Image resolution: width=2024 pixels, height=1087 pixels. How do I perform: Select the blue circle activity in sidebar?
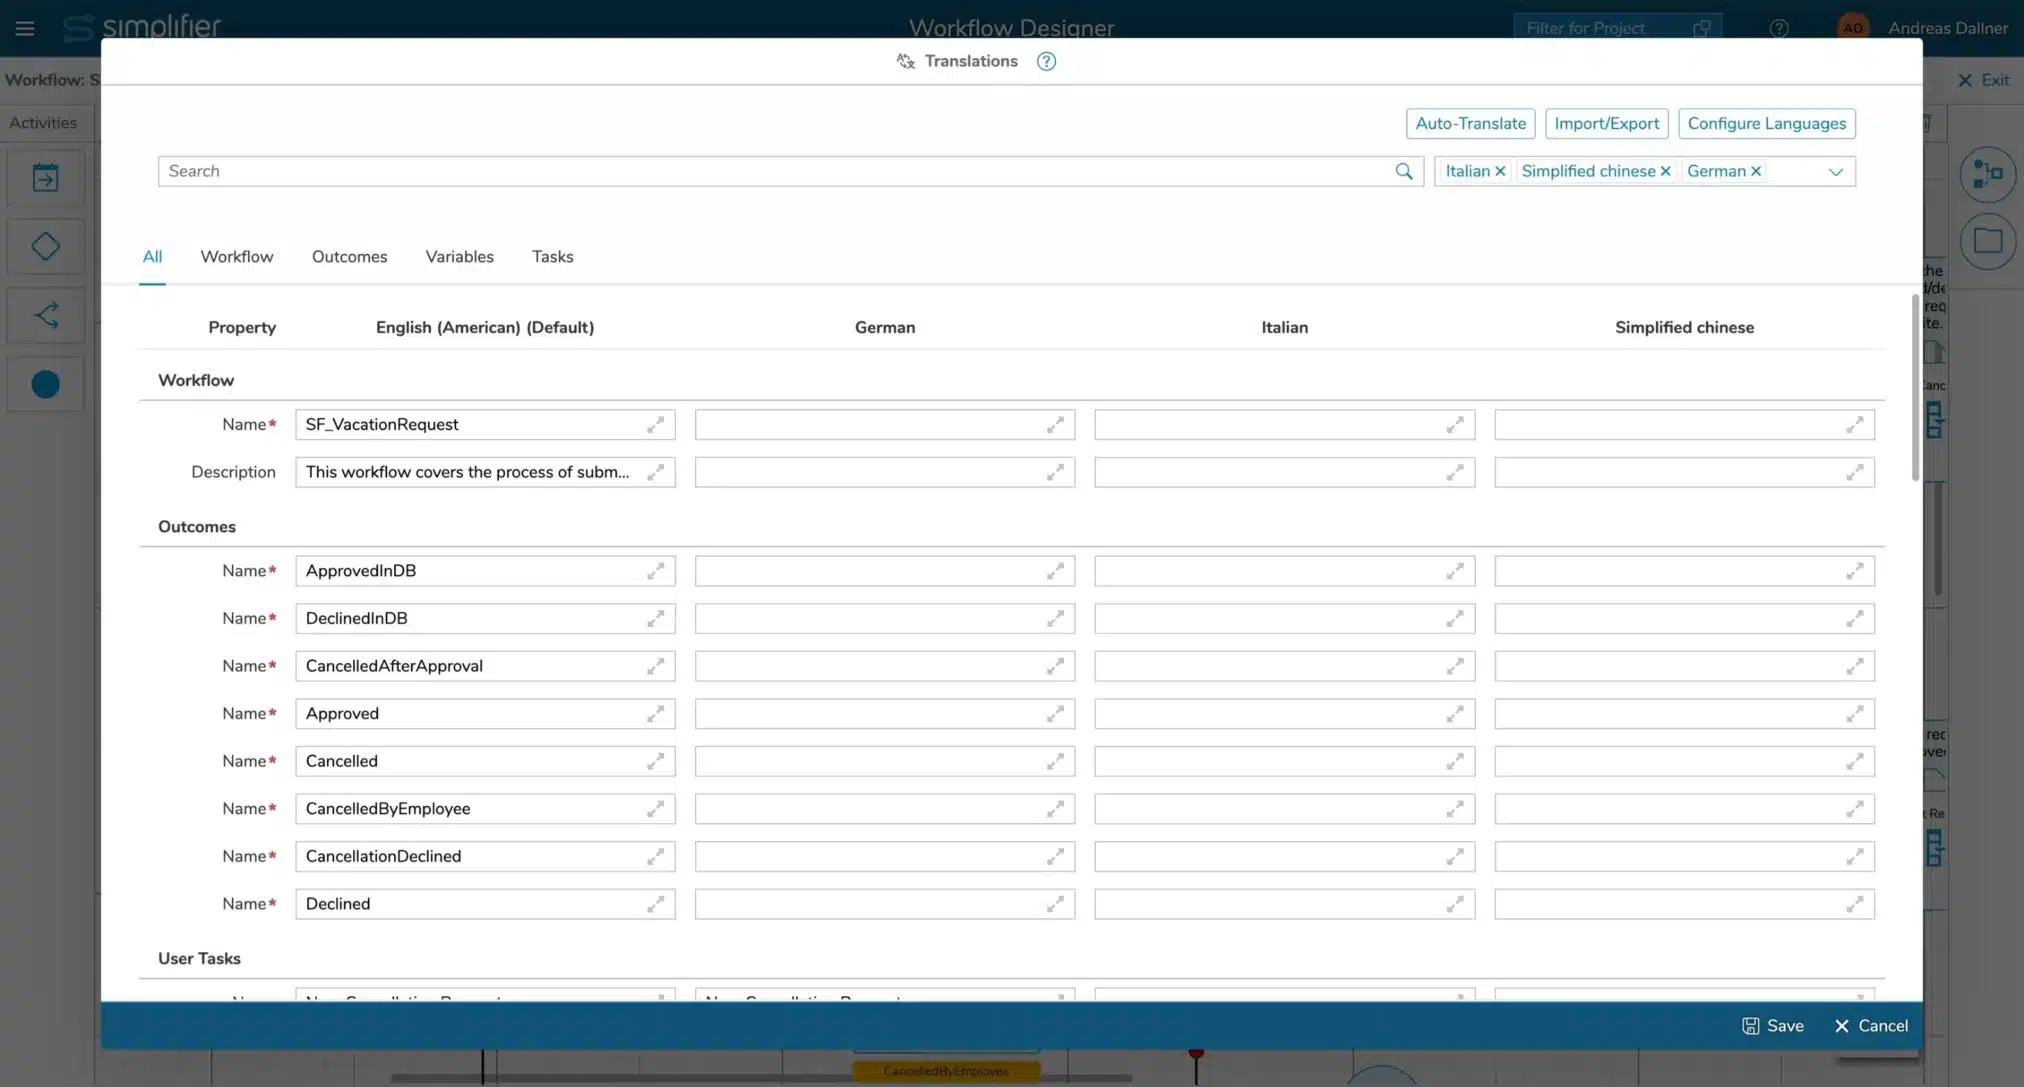[x=45, y=384]
